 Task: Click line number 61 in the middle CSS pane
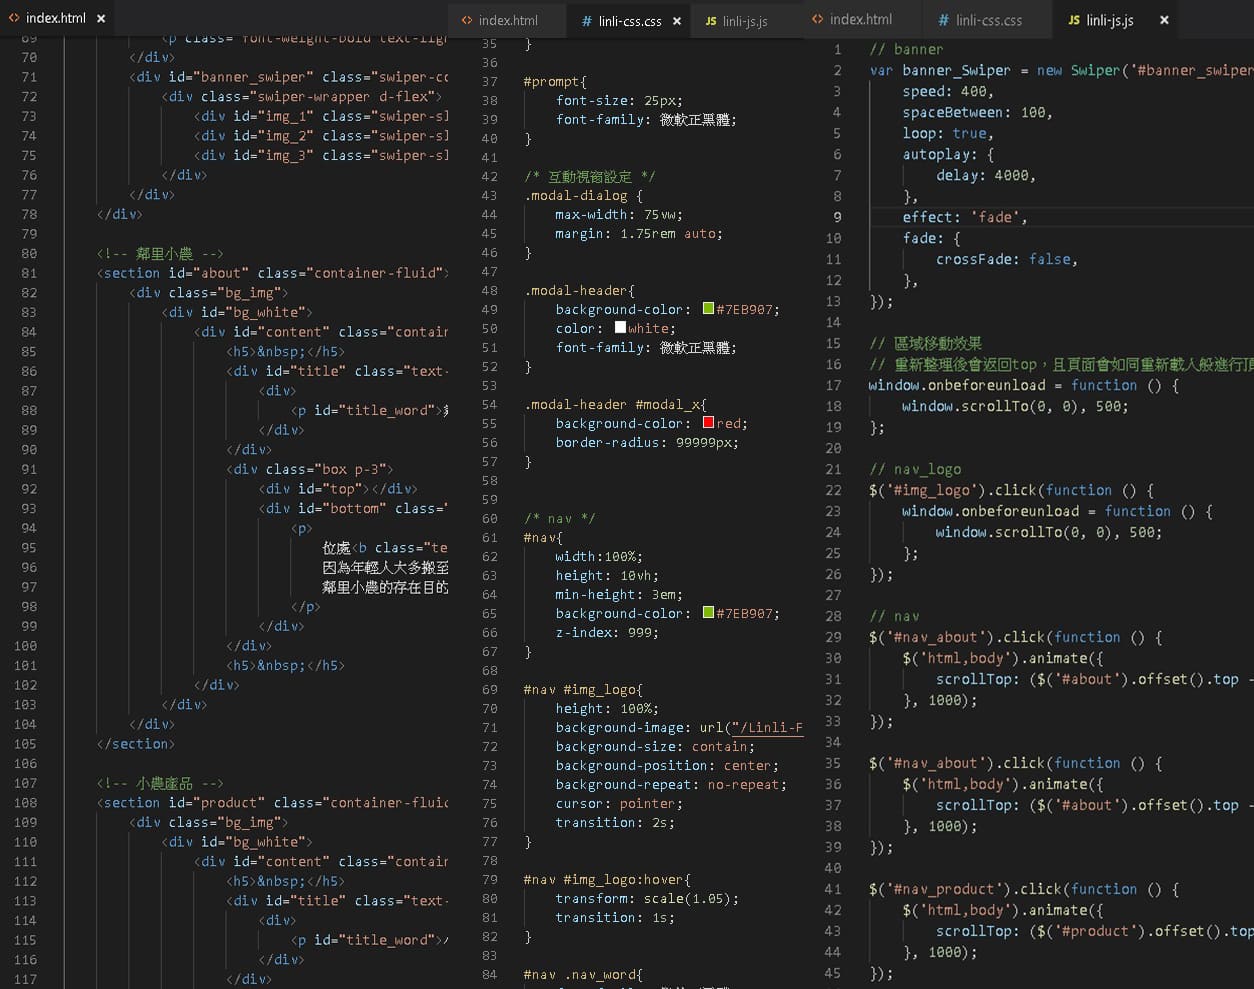tap(489, 537)
